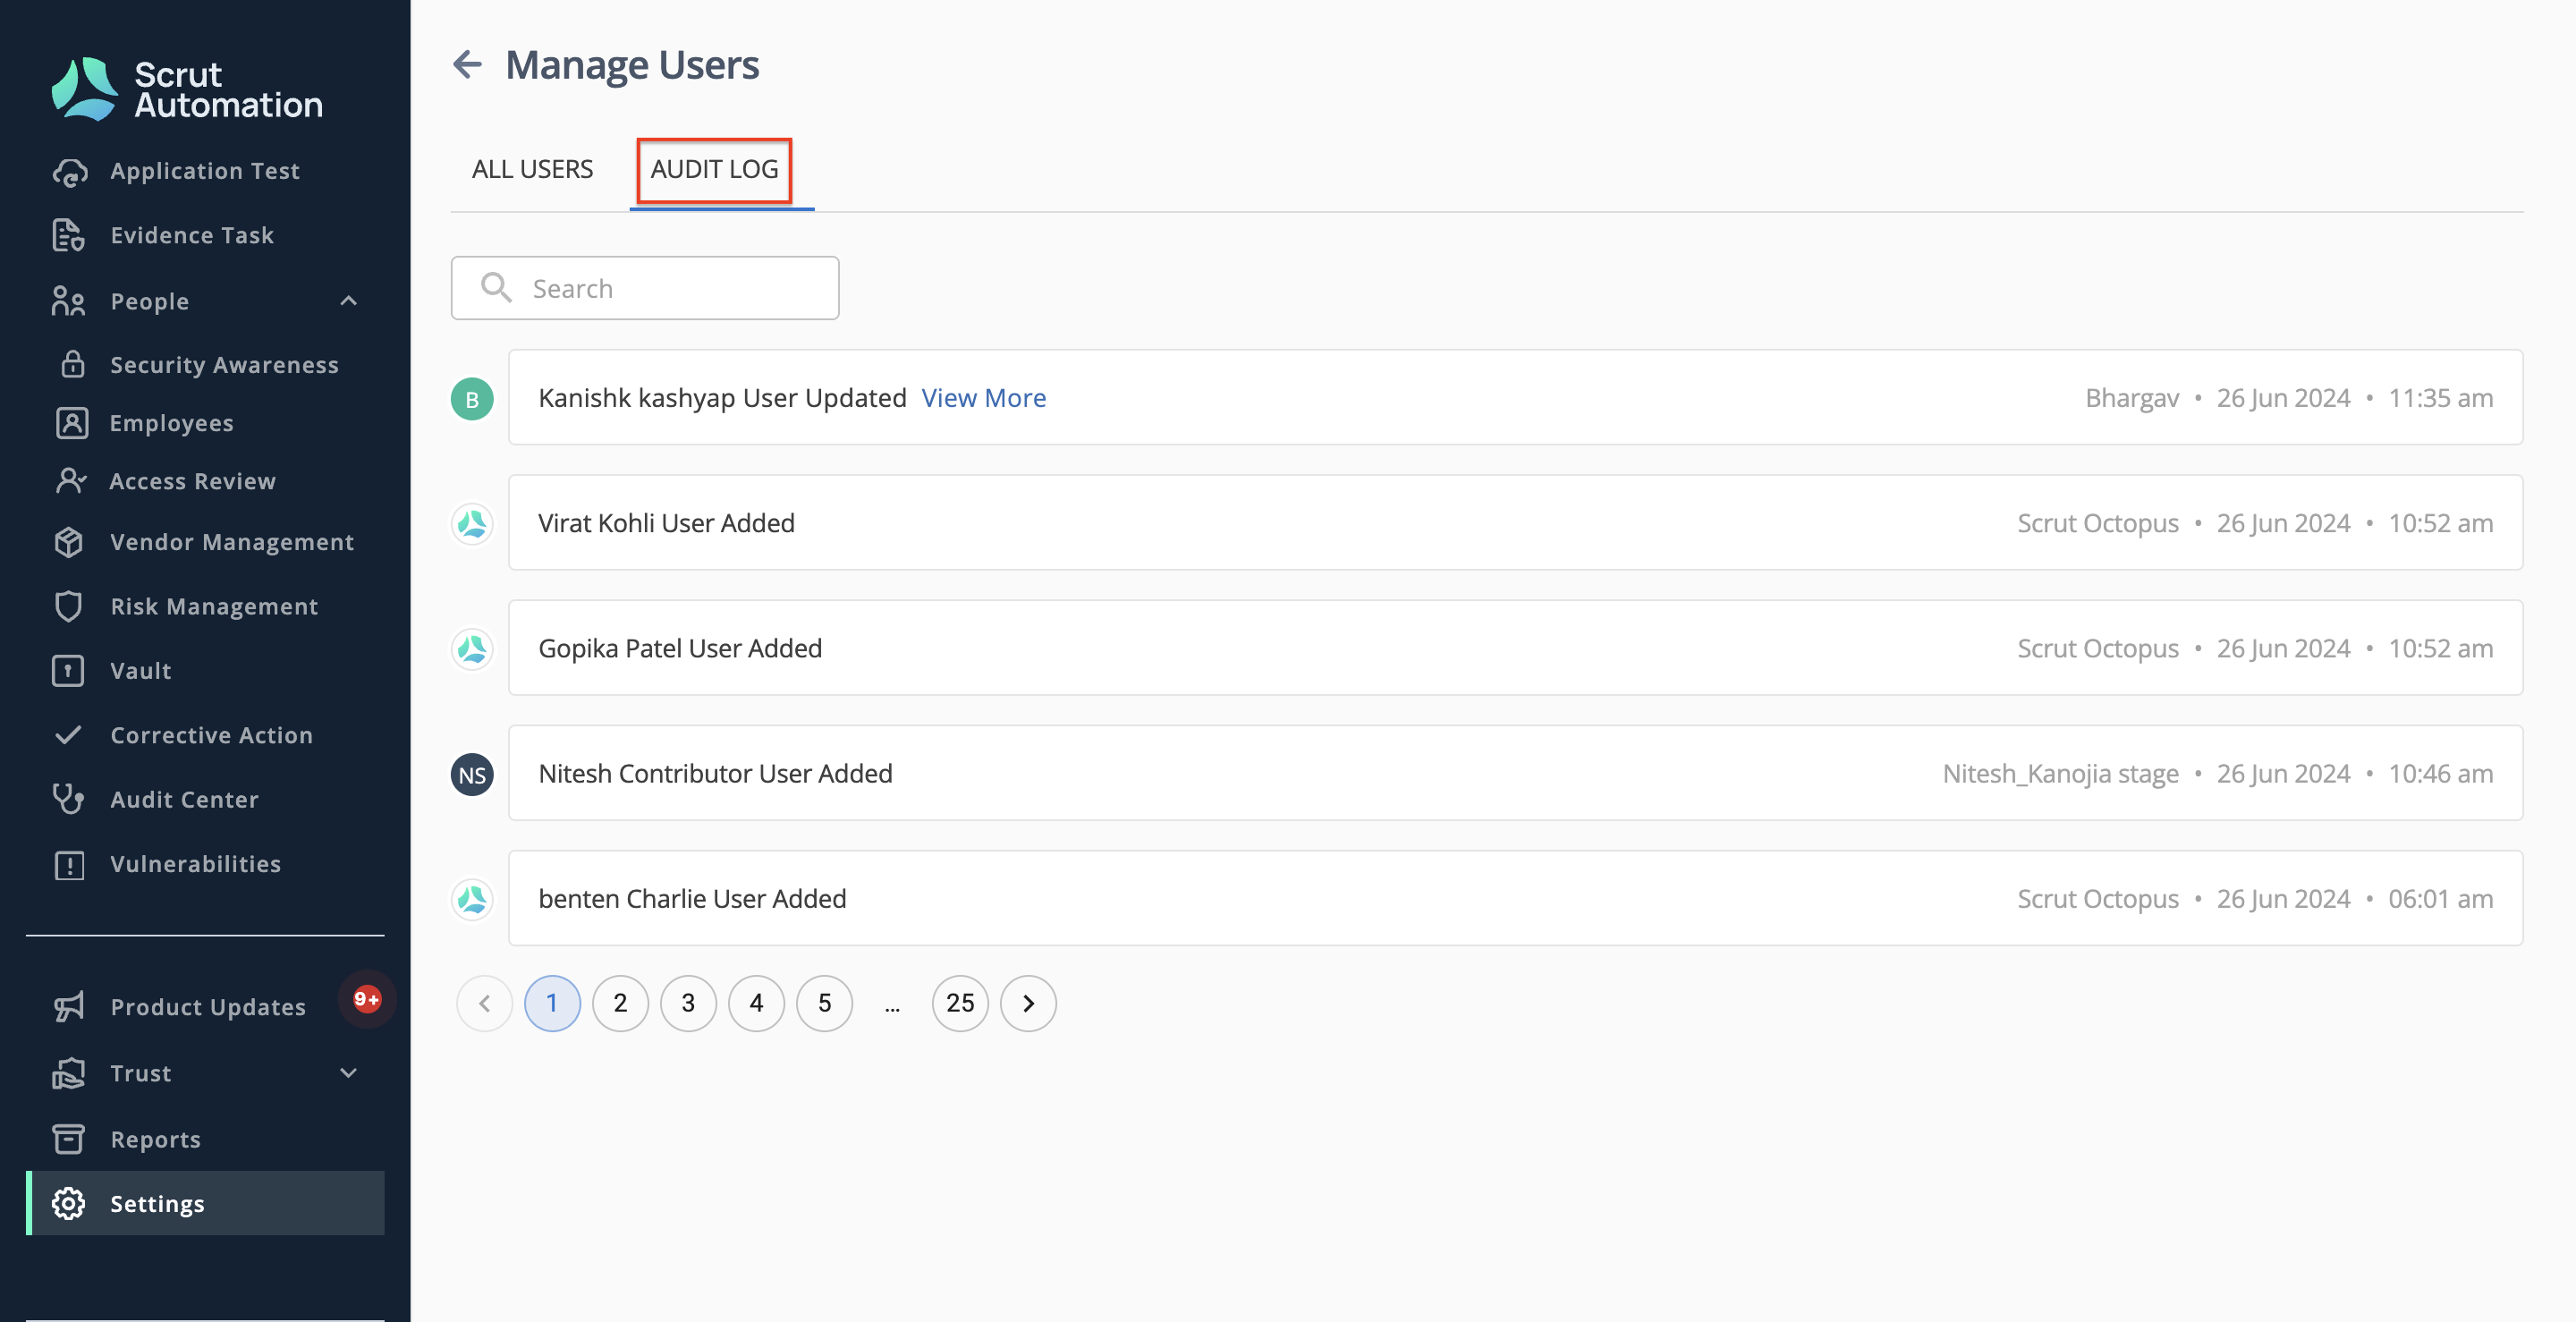Click the Trust icon in sidebar
Image resolution: width=2576 pixels, height=1322 pixels.
pos(69,1072)
